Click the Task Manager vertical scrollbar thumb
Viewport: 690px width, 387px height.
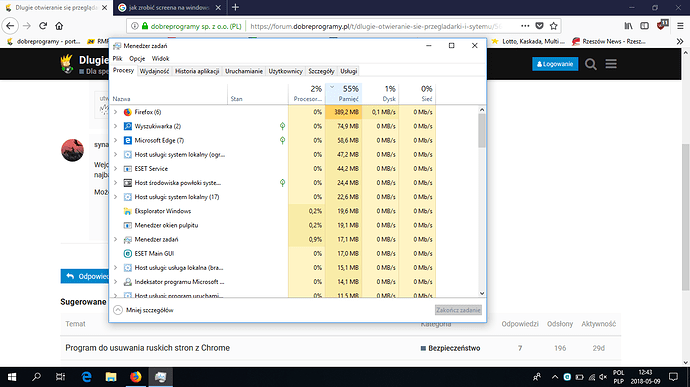coord(482,131)
